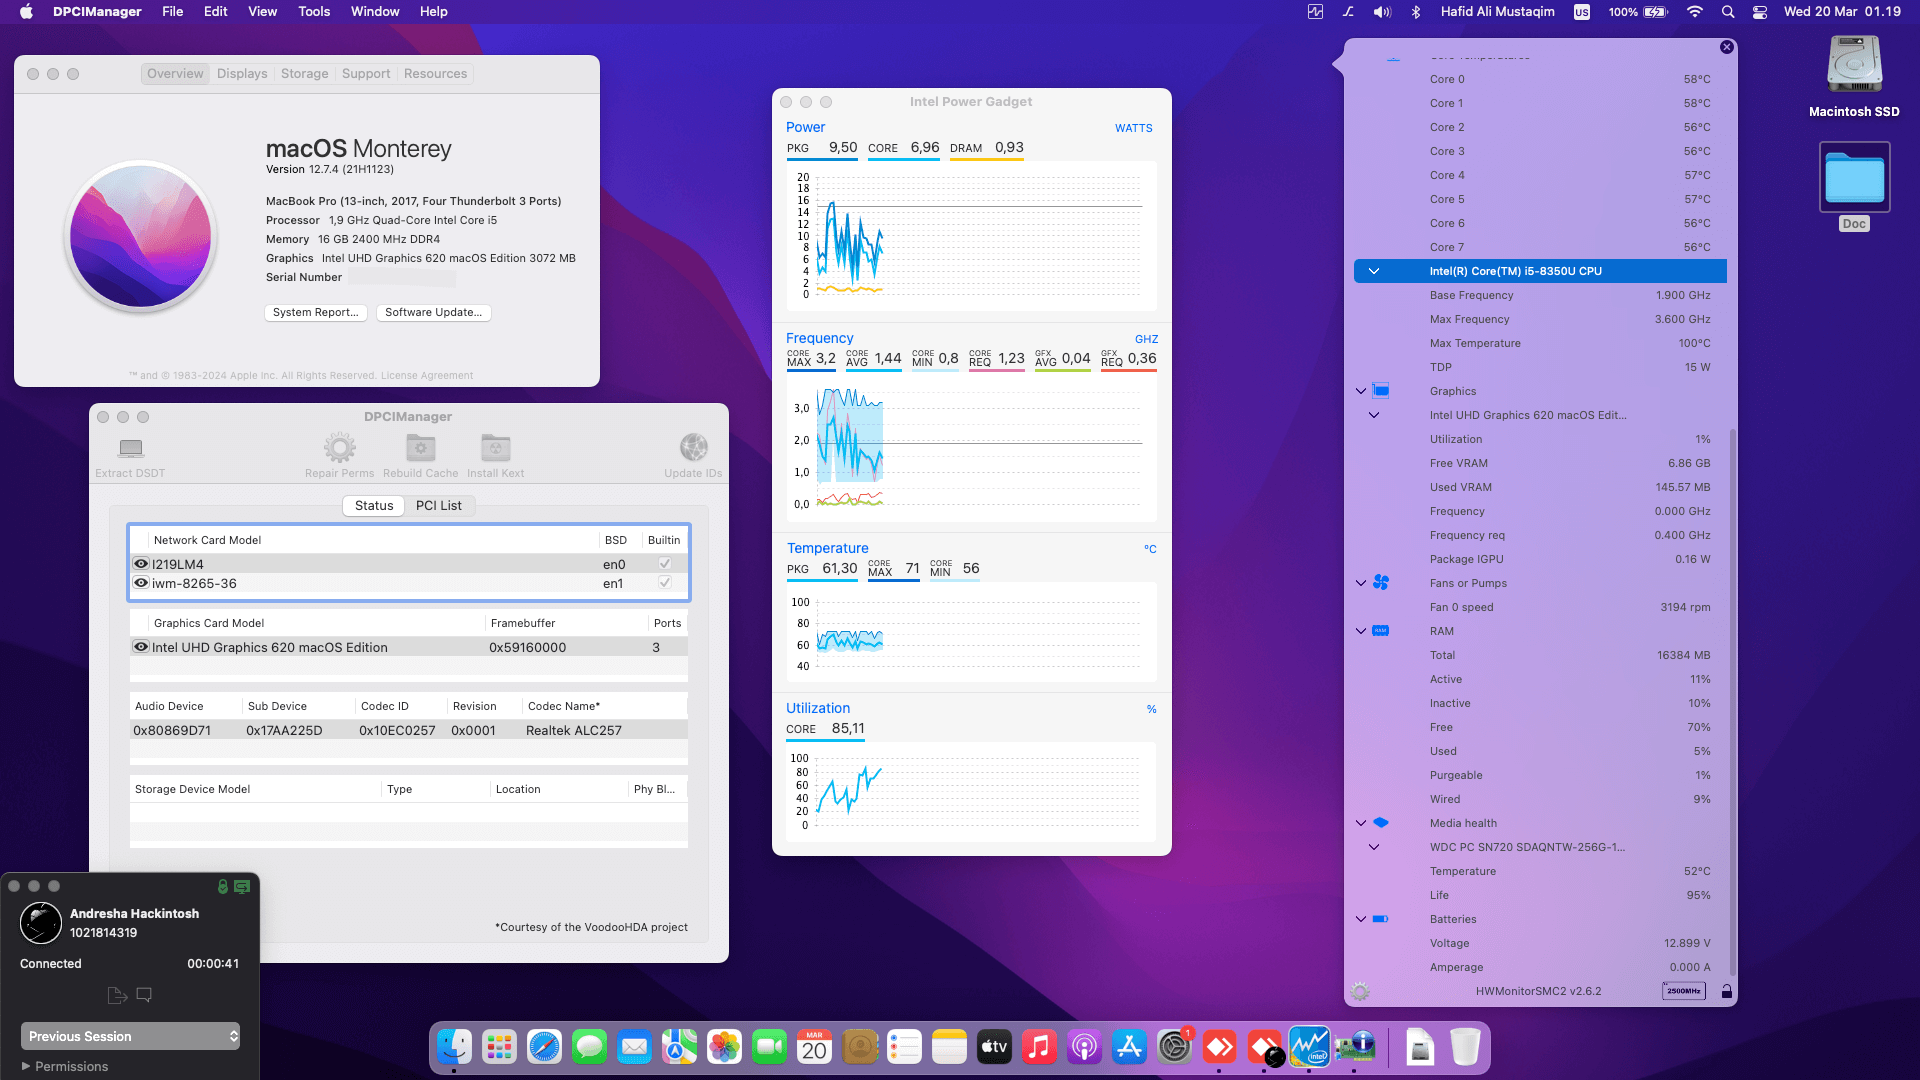Collapse the Media health chevron
This screenshot has width=1920, height=1080.
tap(1361, 823)
